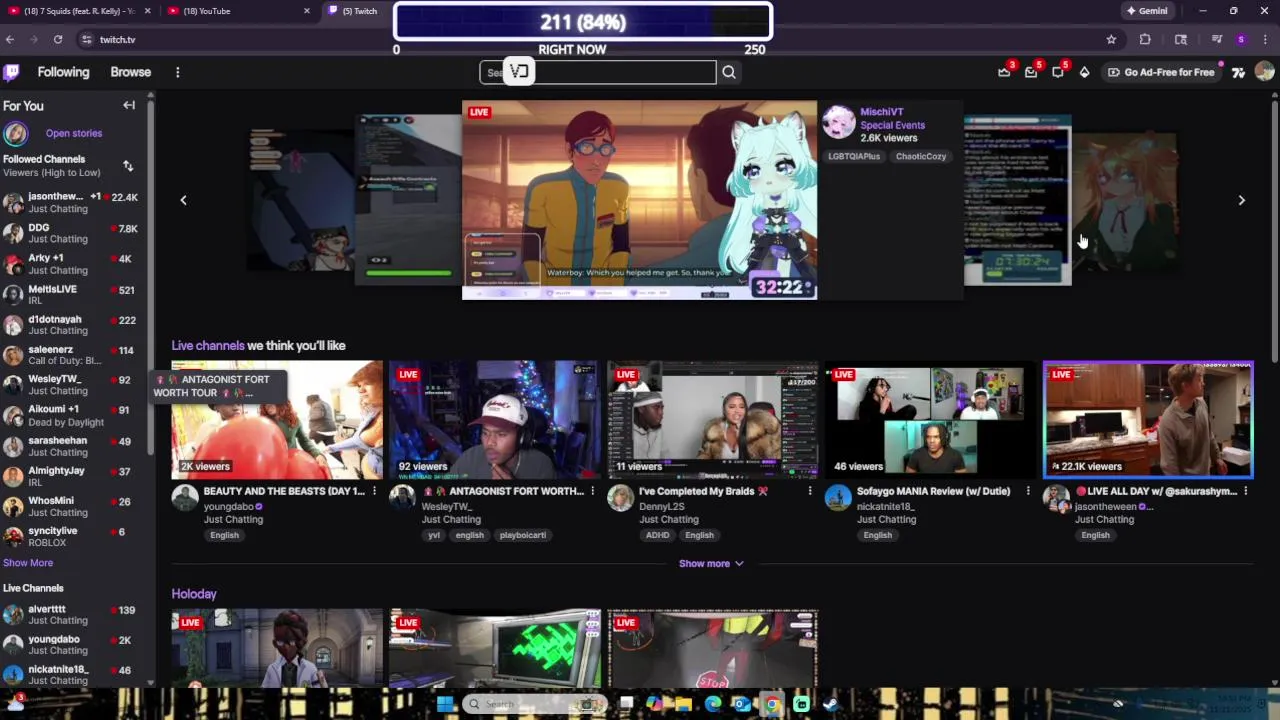1280x720 pixels.
Task: Open d1dotnayah channel in sidebar
Action: 75,324
